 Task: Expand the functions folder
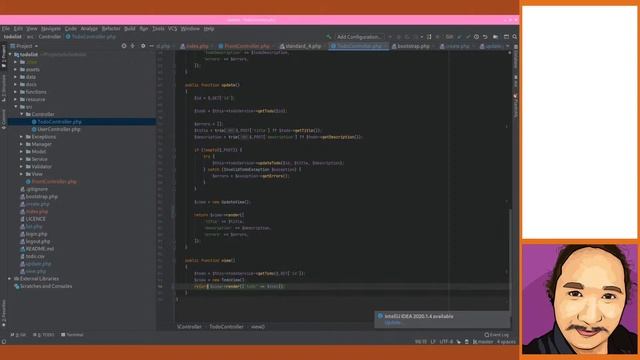(16, 92)
